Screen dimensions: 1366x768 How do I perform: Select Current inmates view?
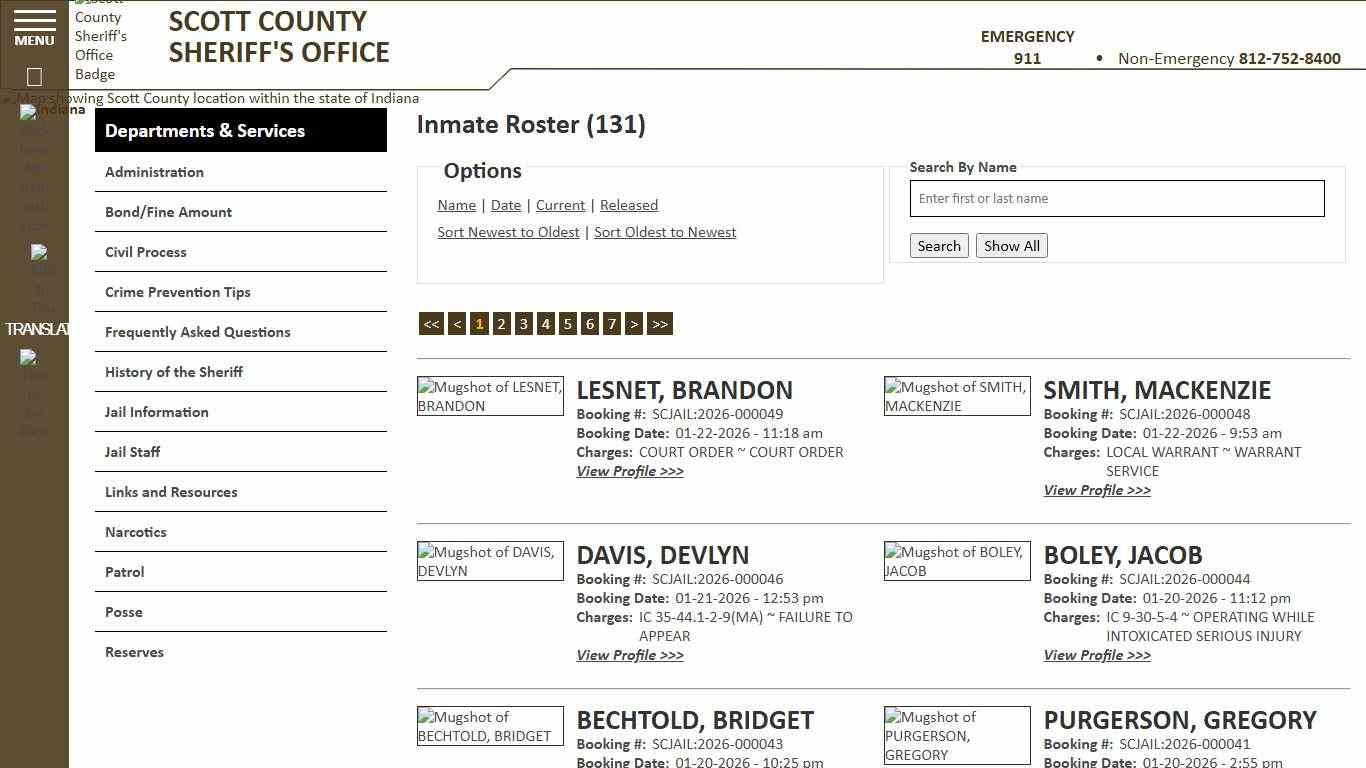[560, 205]
